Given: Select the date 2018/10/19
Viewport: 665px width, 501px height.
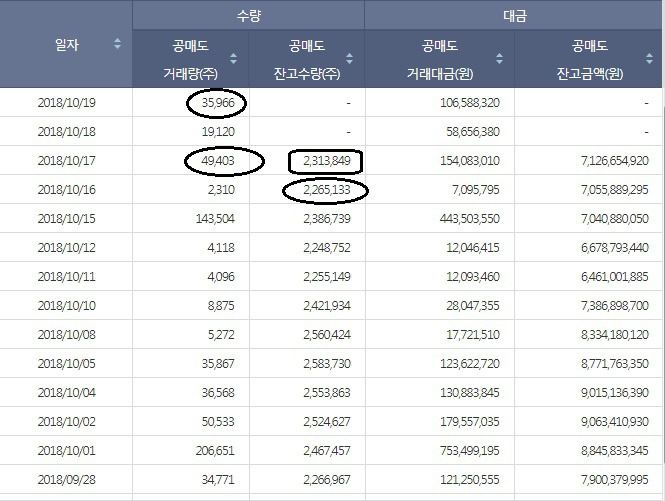Looking at the screenshot, I should click(67, 103).
